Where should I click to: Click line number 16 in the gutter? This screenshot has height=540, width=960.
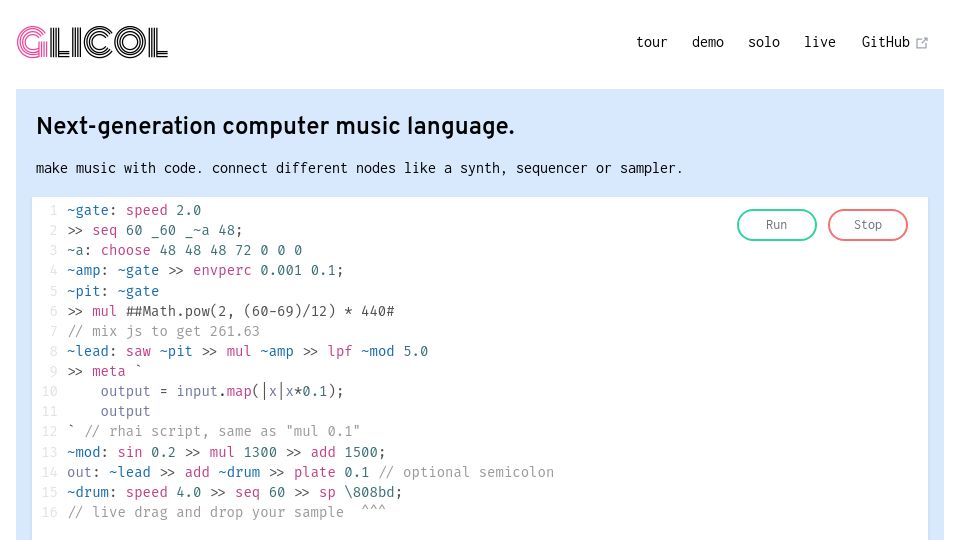(x=50, y=512)
